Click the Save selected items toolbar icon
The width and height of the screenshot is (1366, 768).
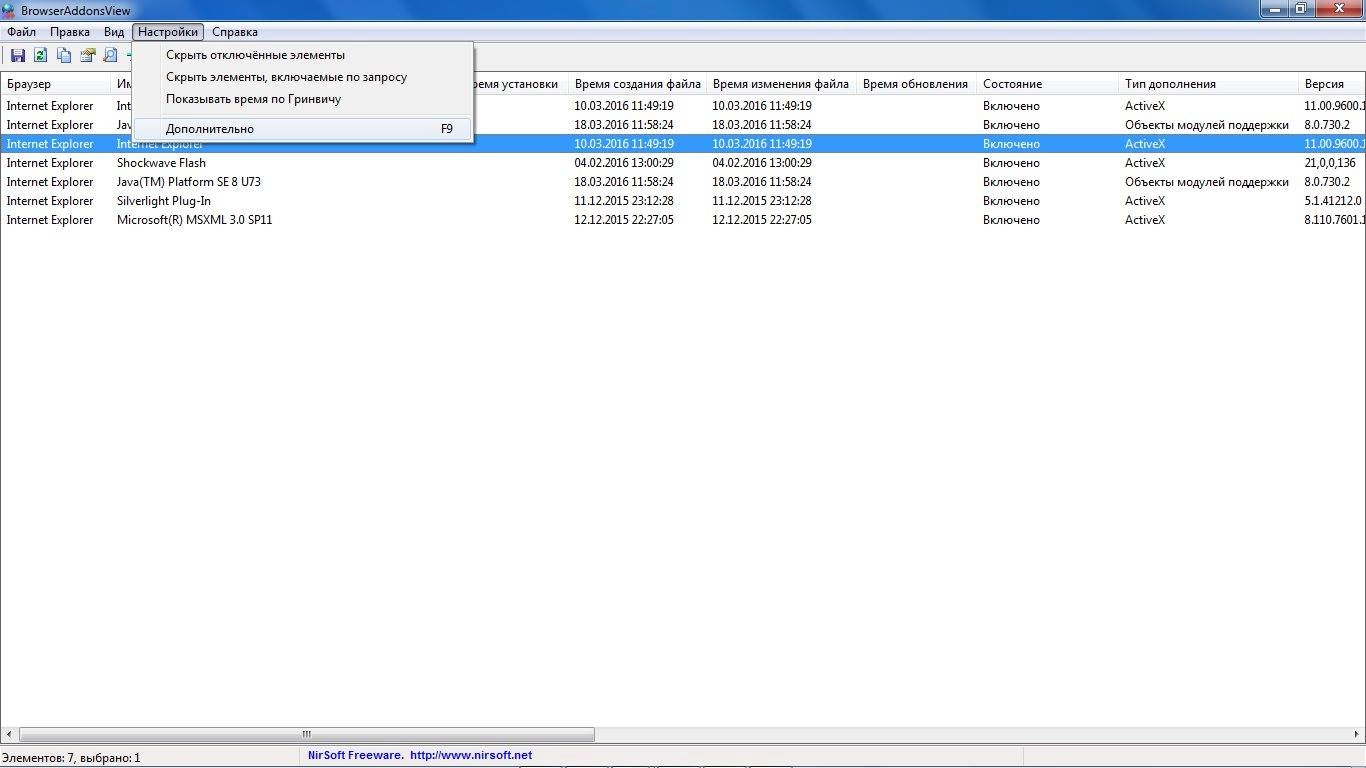[17, 56]
